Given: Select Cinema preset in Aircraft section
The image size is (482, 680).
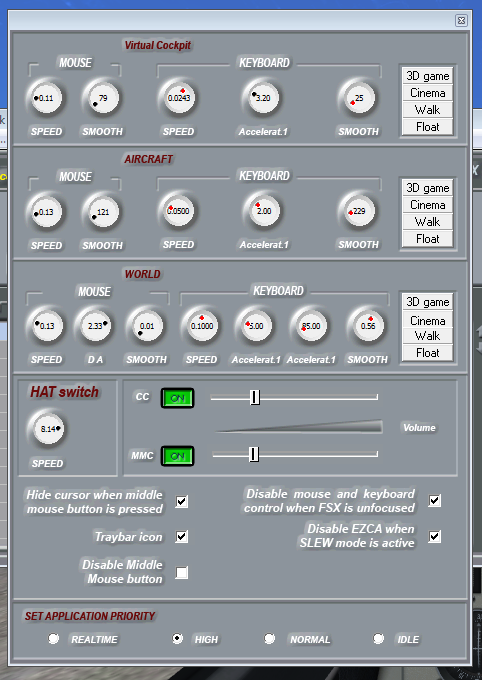Looking at the screenshot, I should tap(427, 205).
